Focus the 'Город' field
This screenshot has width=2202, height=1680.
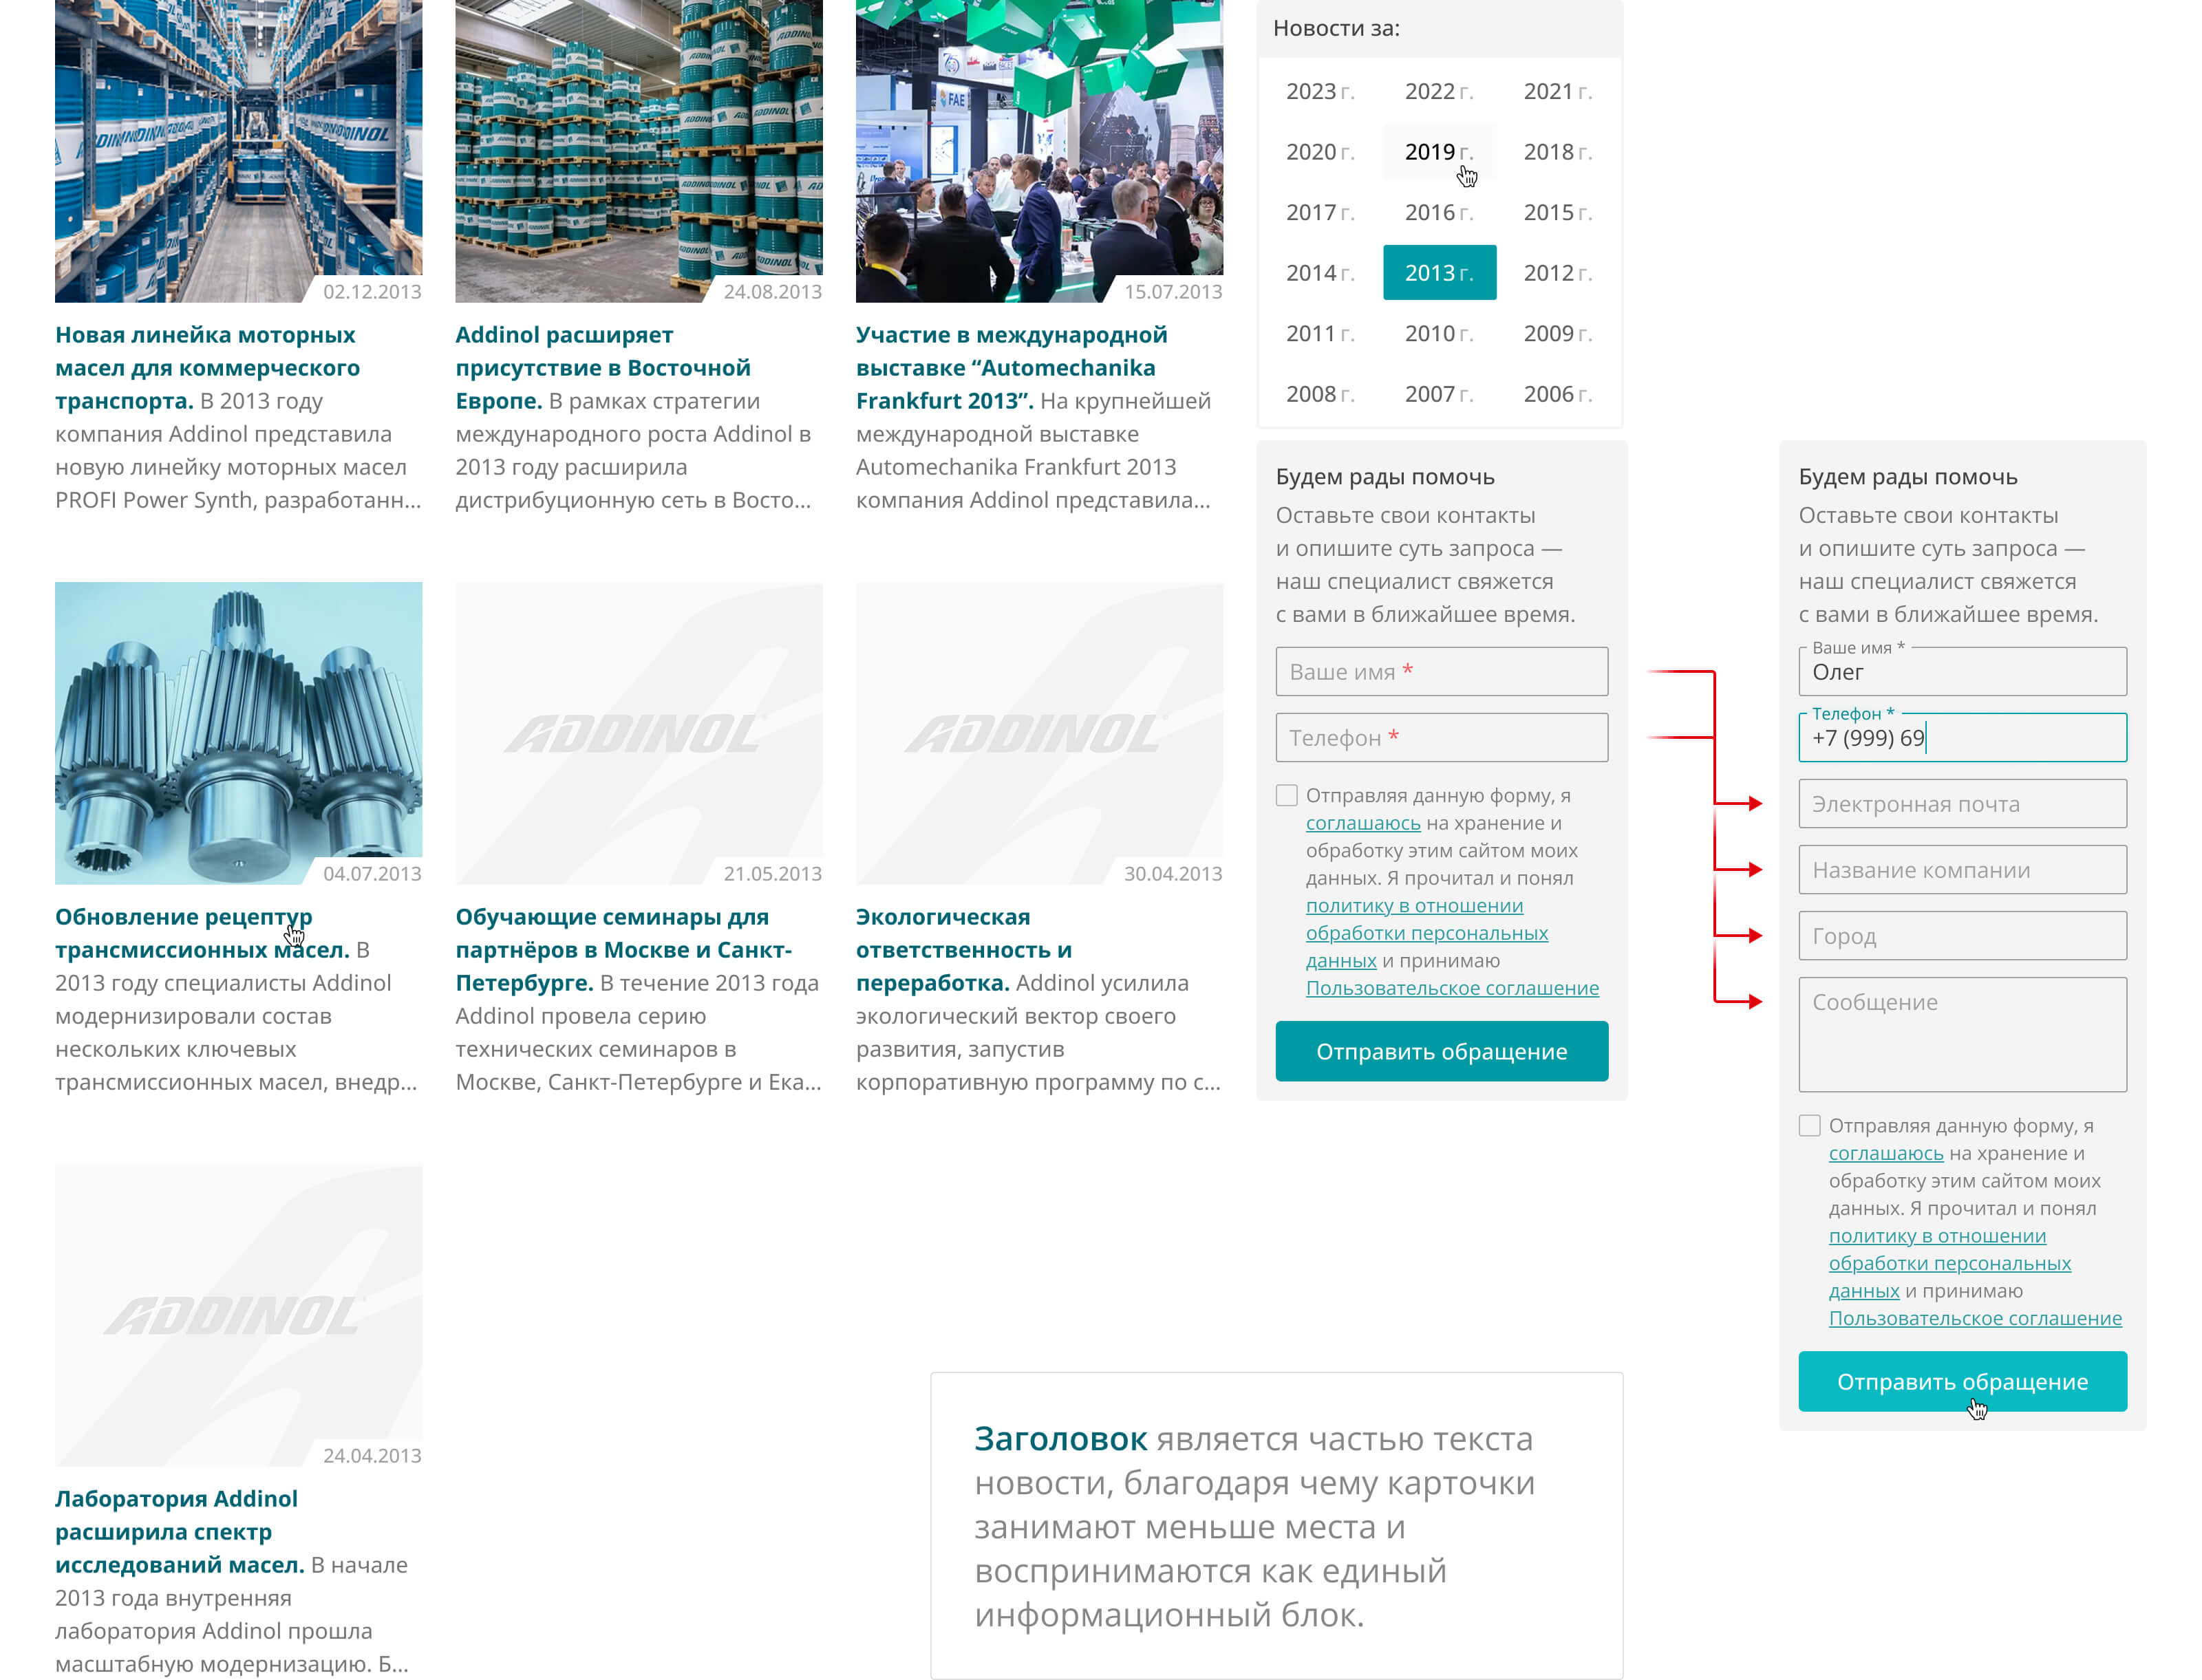[1962, 936]
